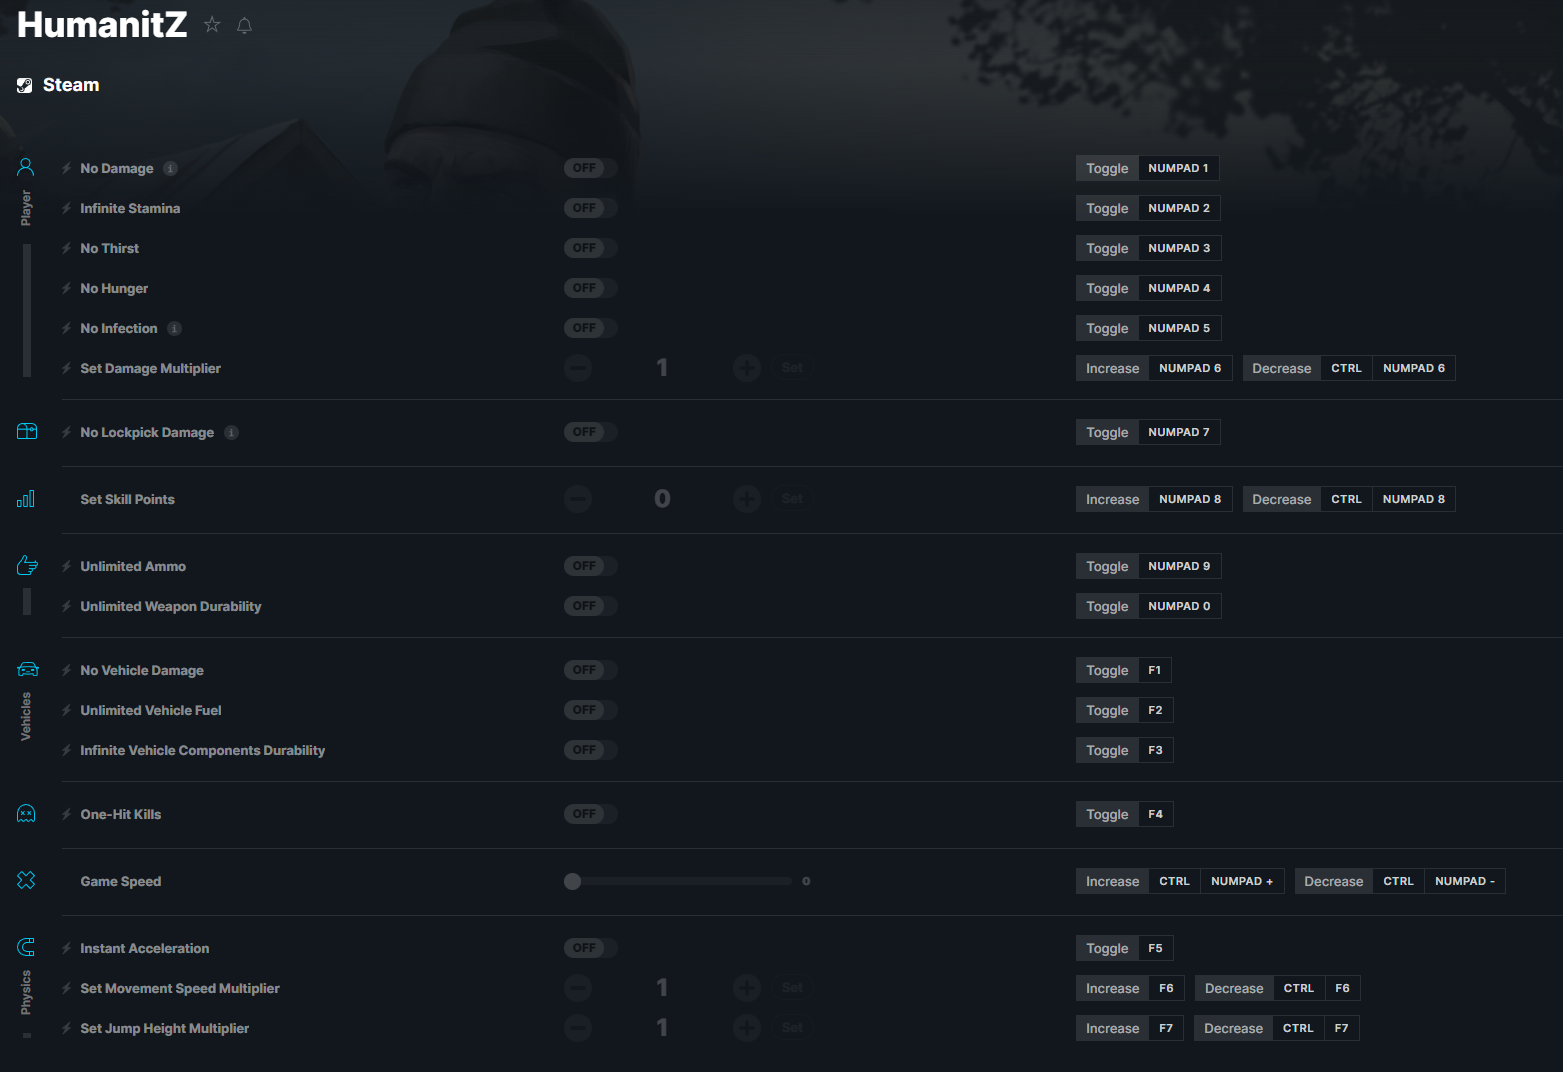Select the Physics magnet category icon
Screen dimensions: 1563x1072
(26, 947)
